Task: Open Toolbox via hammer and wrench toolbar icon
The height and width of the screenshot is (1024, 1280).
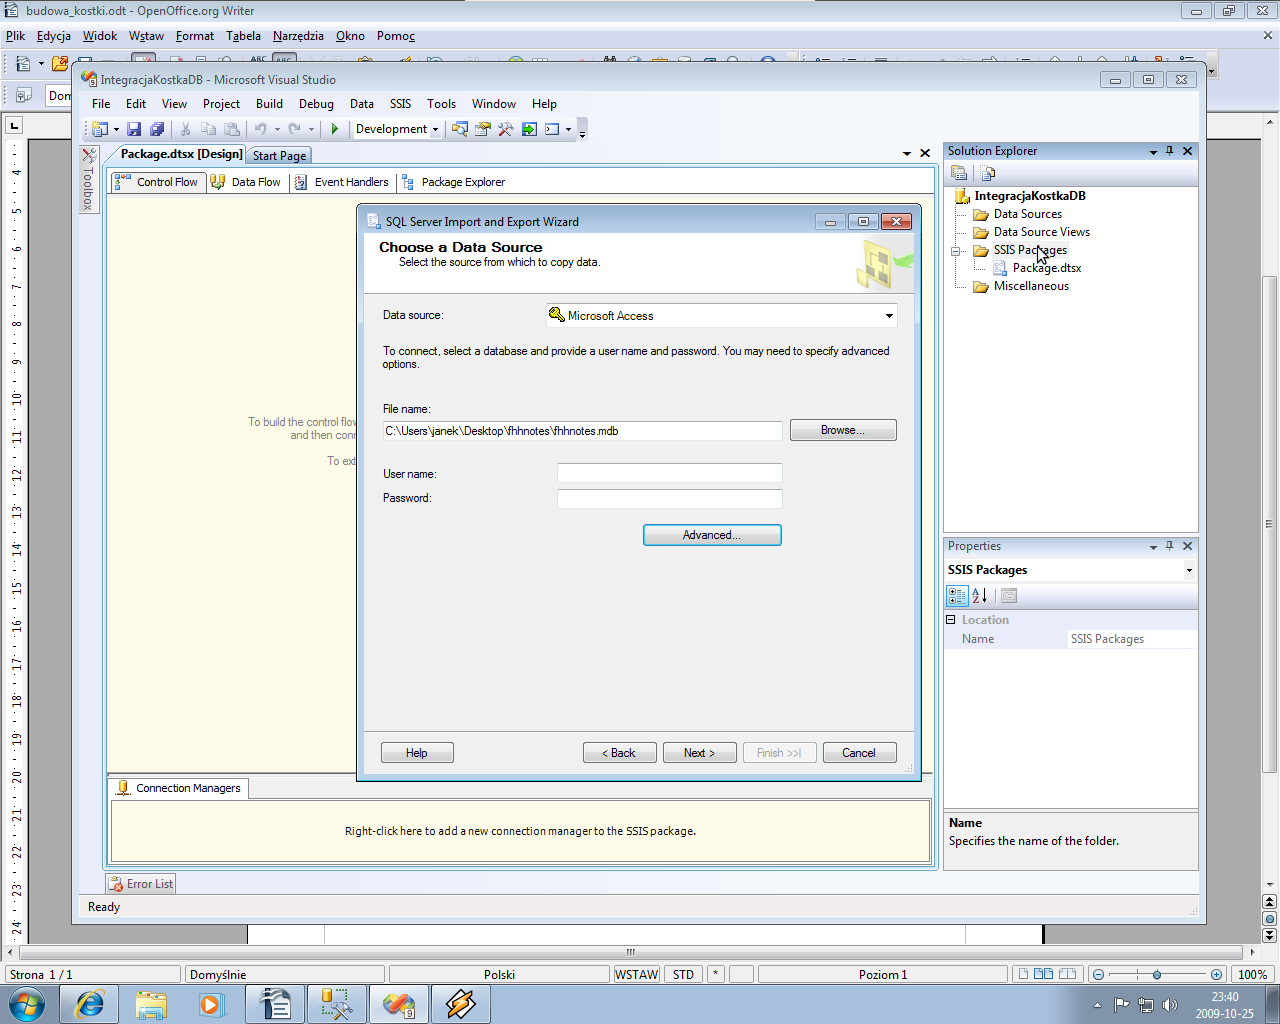Action: tap(506, 129)
